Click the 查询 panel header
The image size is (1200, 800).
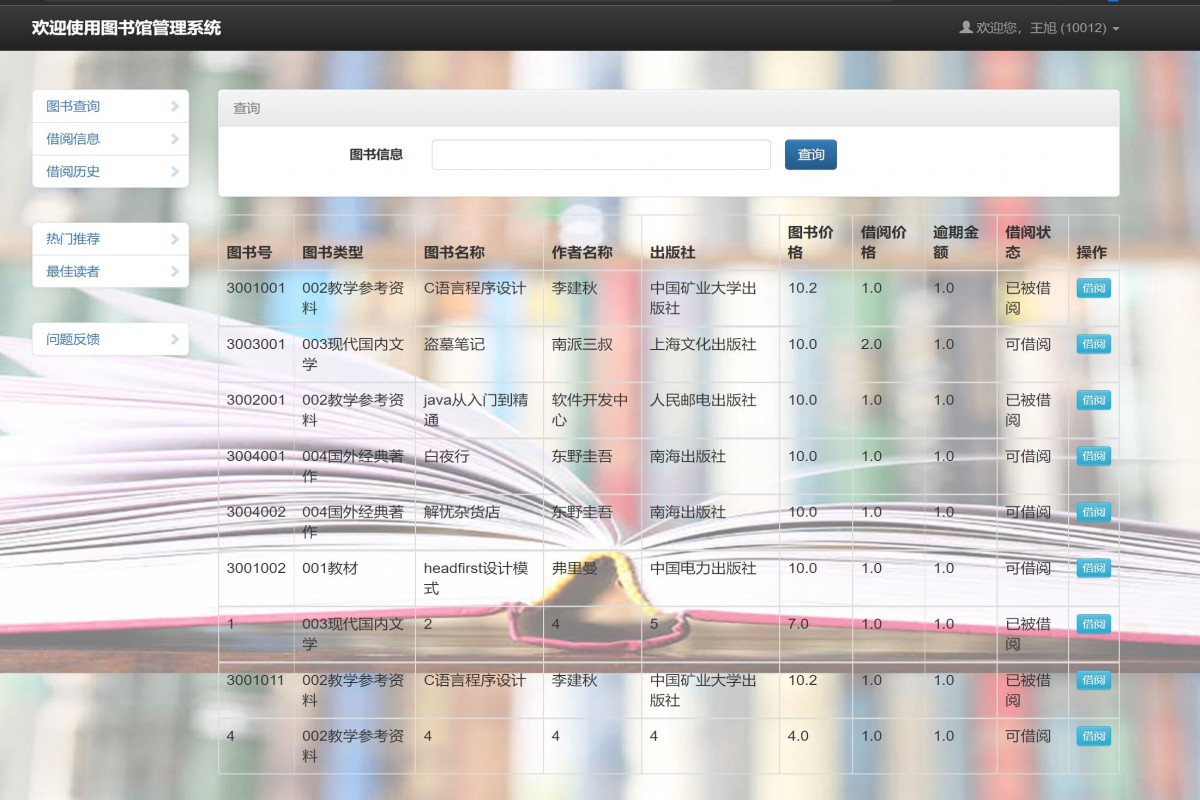coord(245,108)
